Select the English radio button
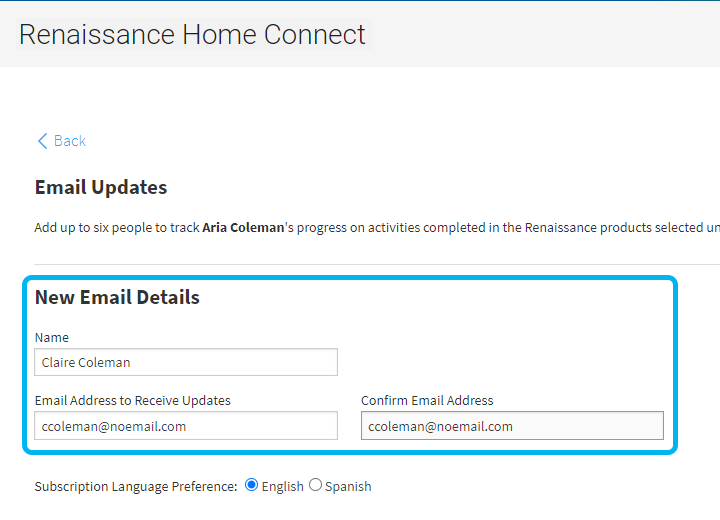The width and height of the screenshot is (720, 520). click(x=251, y=485)
